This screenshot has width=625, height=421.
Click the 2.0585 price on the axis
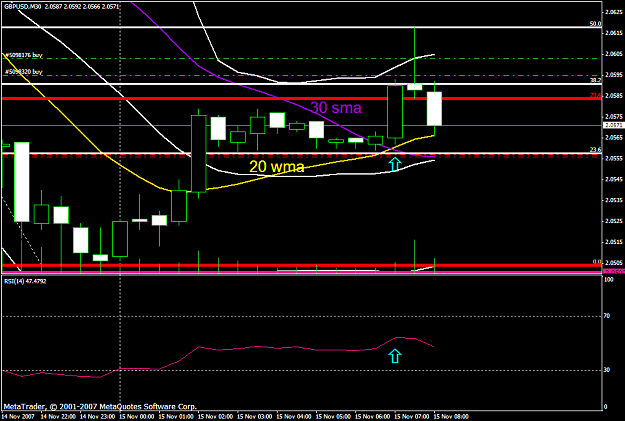click(614, 96)
